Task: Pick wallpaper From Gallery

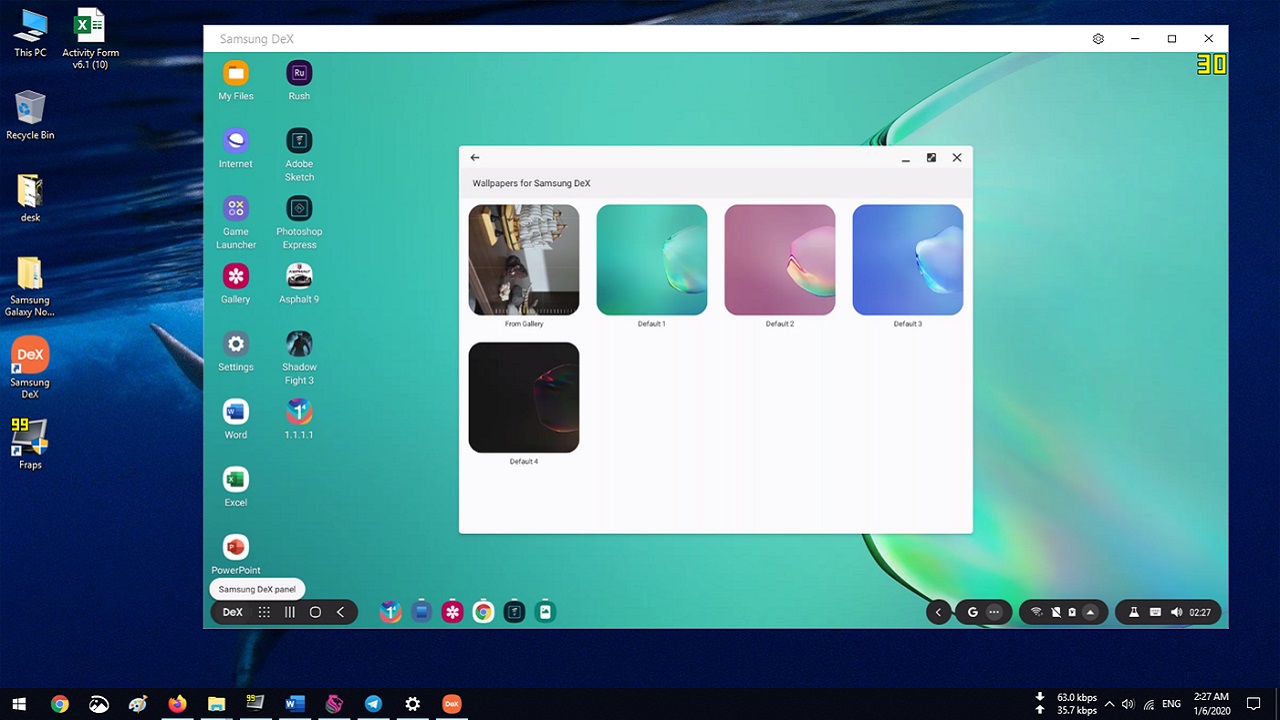Action: click(524, 260)
